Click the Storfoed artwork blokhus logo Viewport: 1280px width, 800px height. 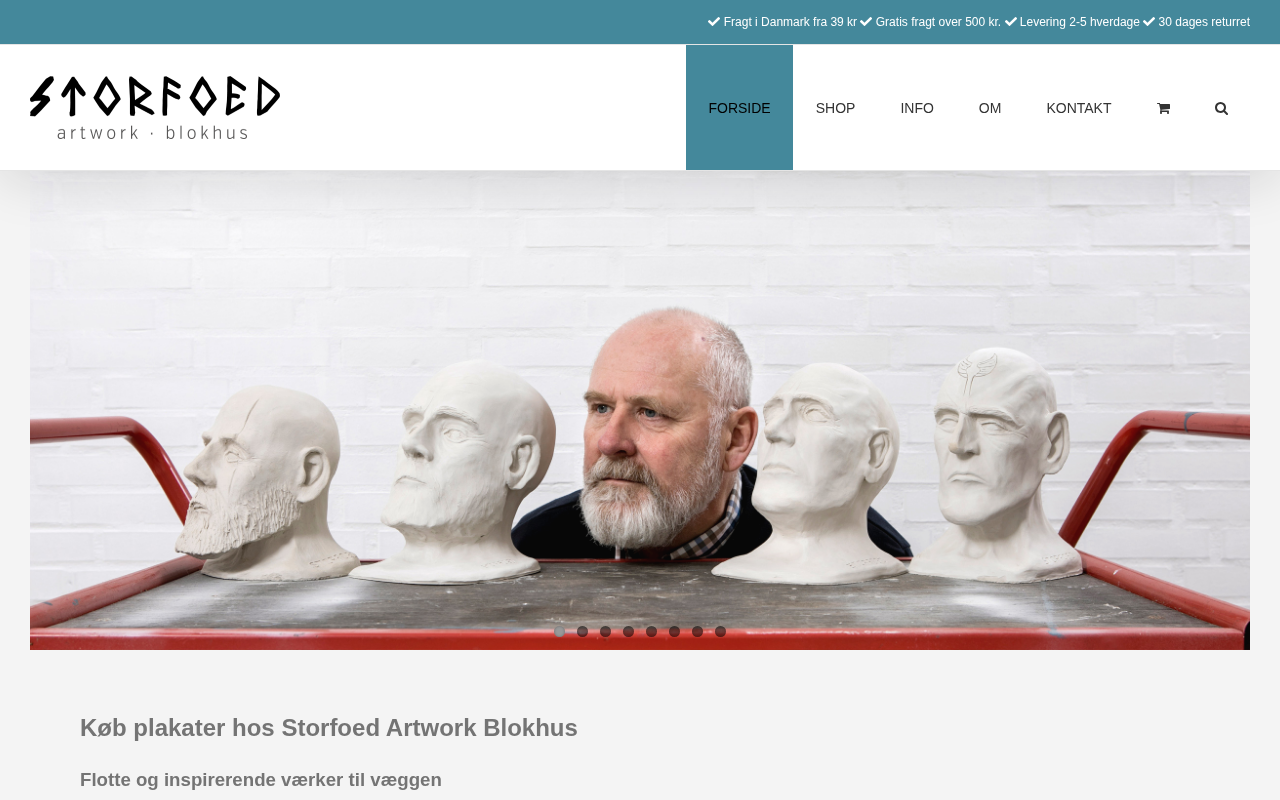click(155, 108)
